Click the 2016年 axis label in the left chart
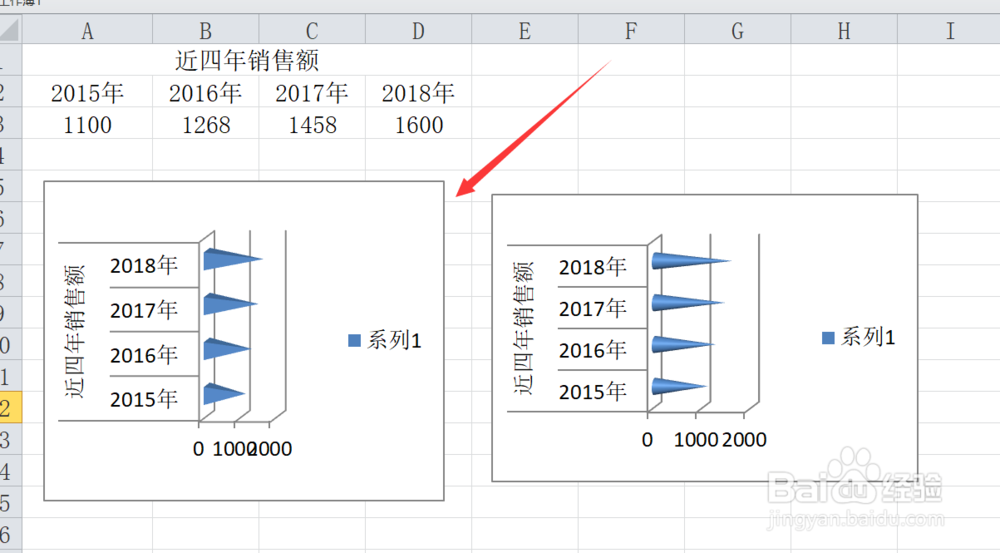The image size is (1000, 553). (143, 355)
